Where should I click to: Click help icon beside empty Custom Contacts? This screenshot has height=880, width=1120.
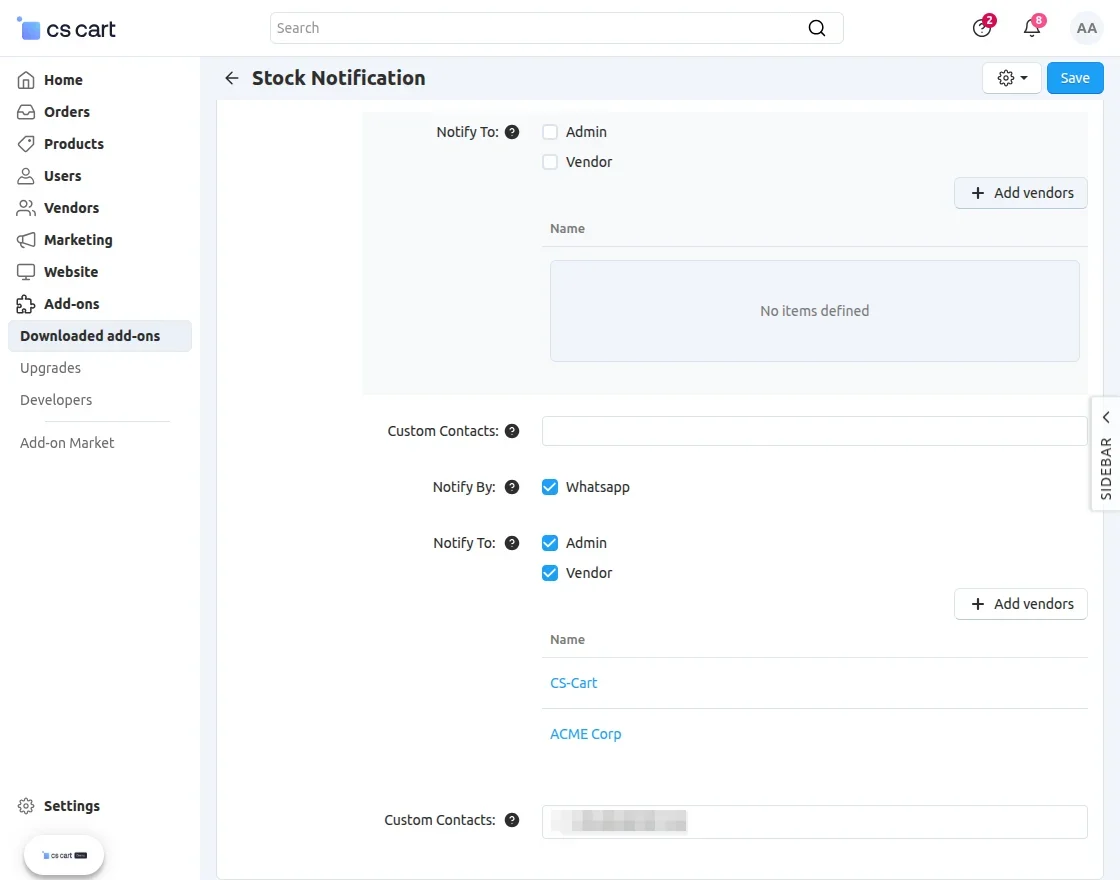512,431
